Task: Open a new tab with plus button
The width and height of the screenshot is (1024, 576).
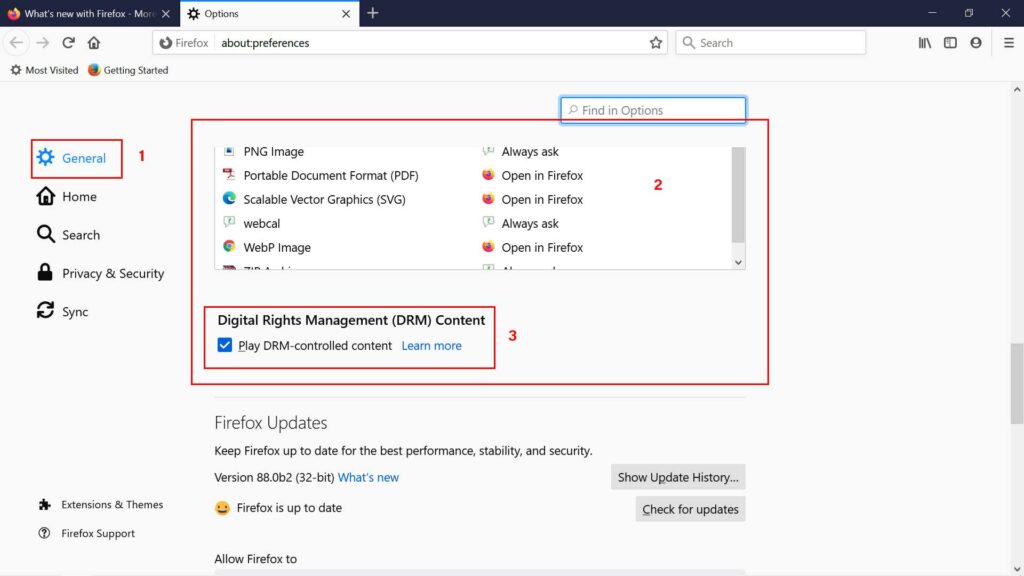Action: point(372,13)
